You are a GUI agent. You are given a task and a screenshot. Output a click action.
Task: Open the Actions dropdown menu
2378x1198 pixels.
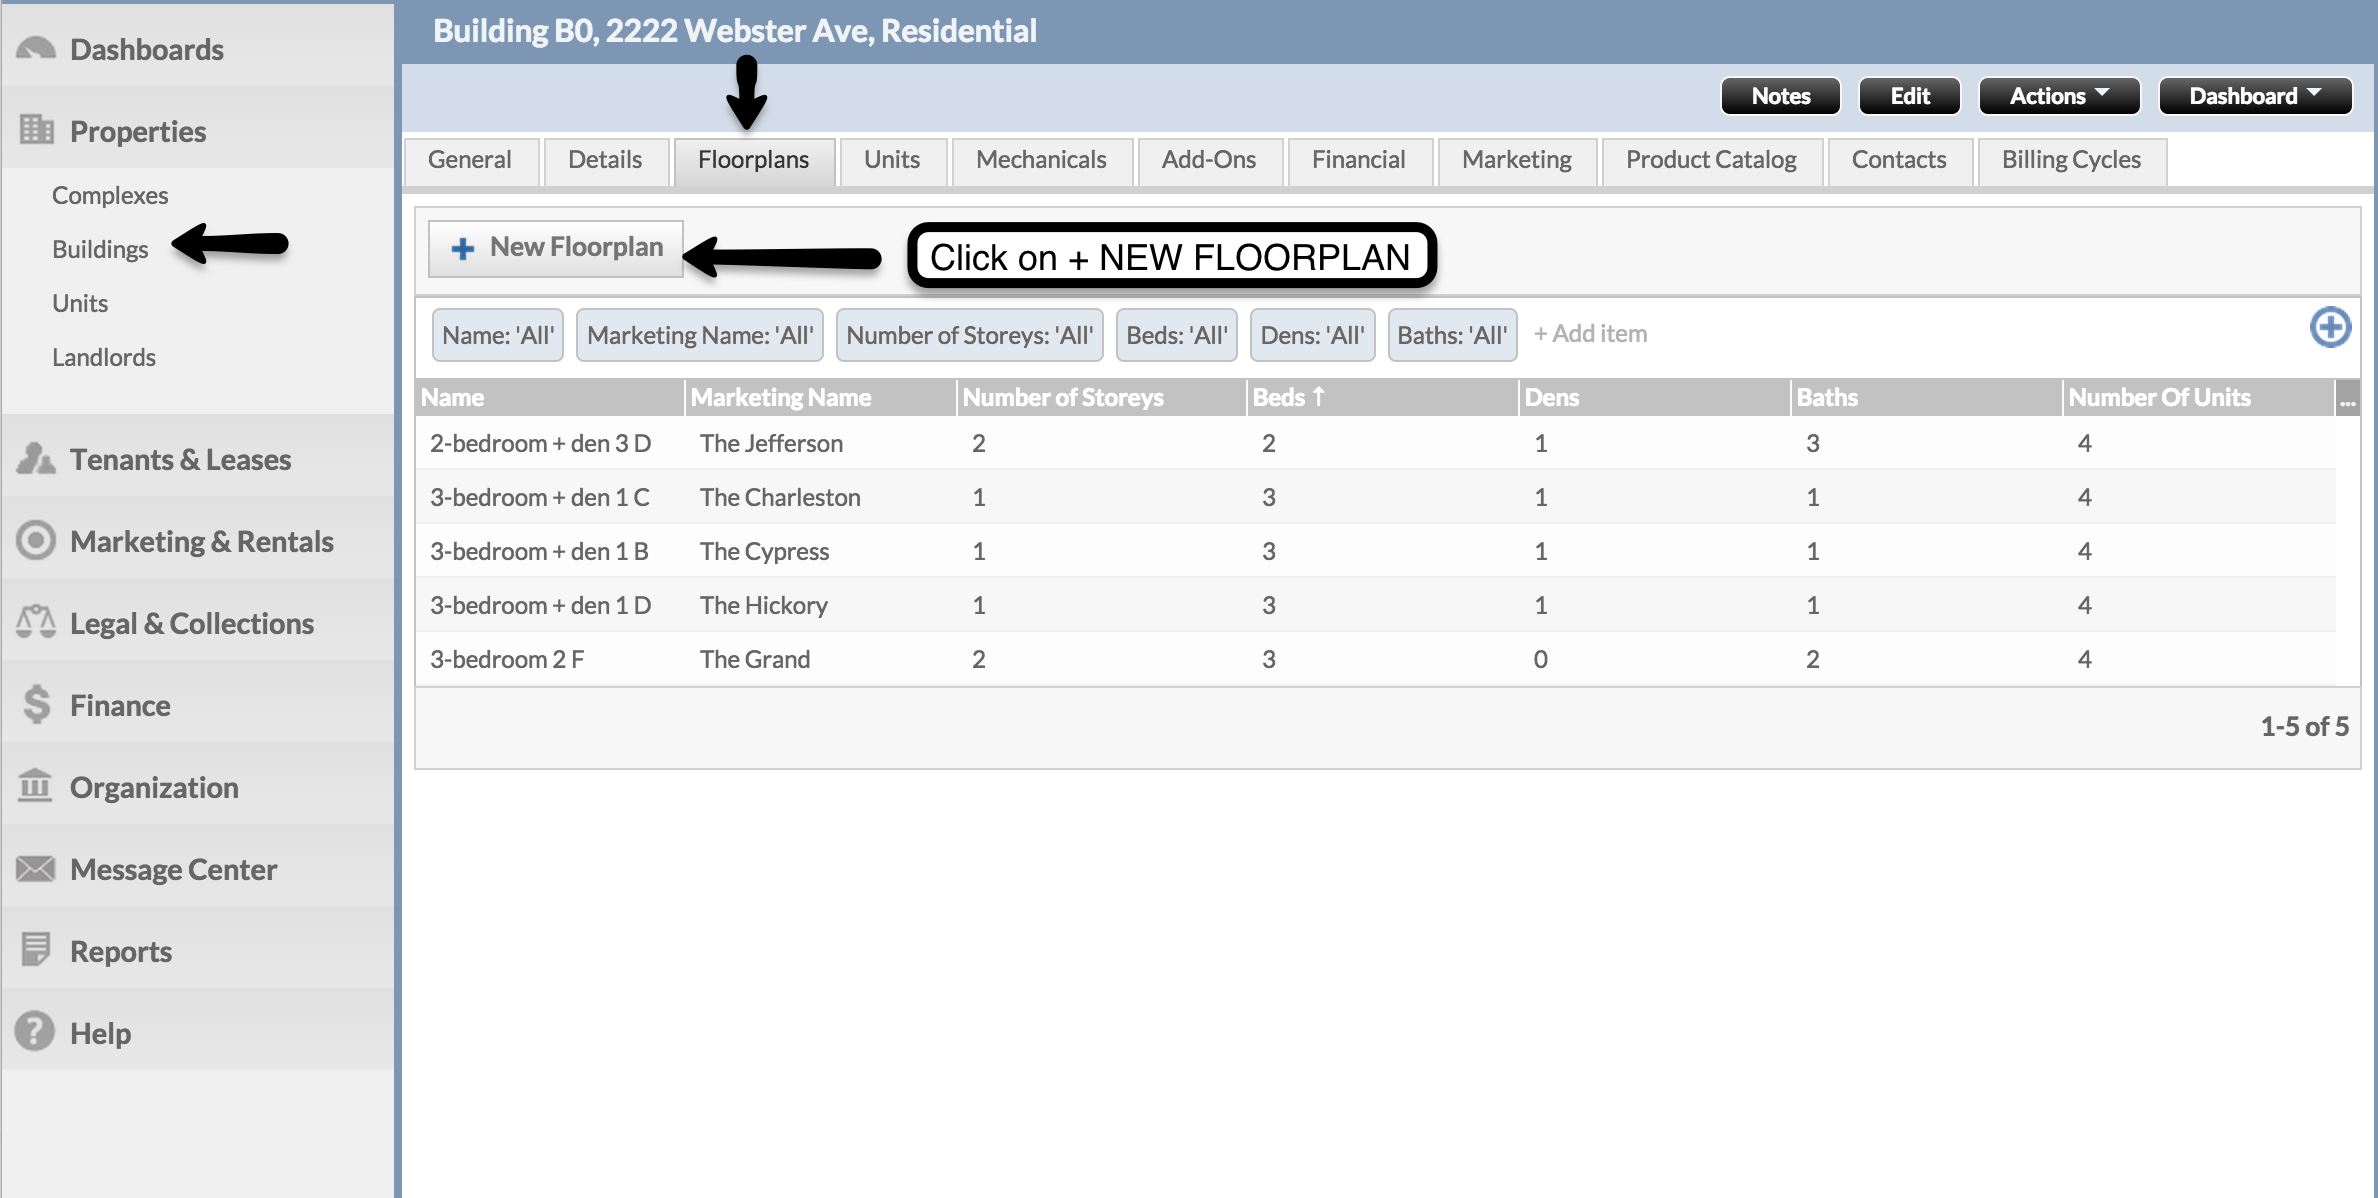2058,96
